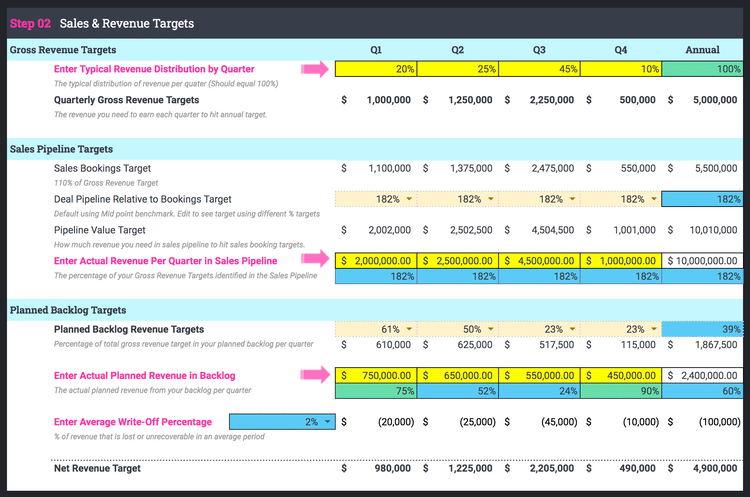
Task: Click the Enter Average Write-Off Percentage label
Action: (135, 422)
